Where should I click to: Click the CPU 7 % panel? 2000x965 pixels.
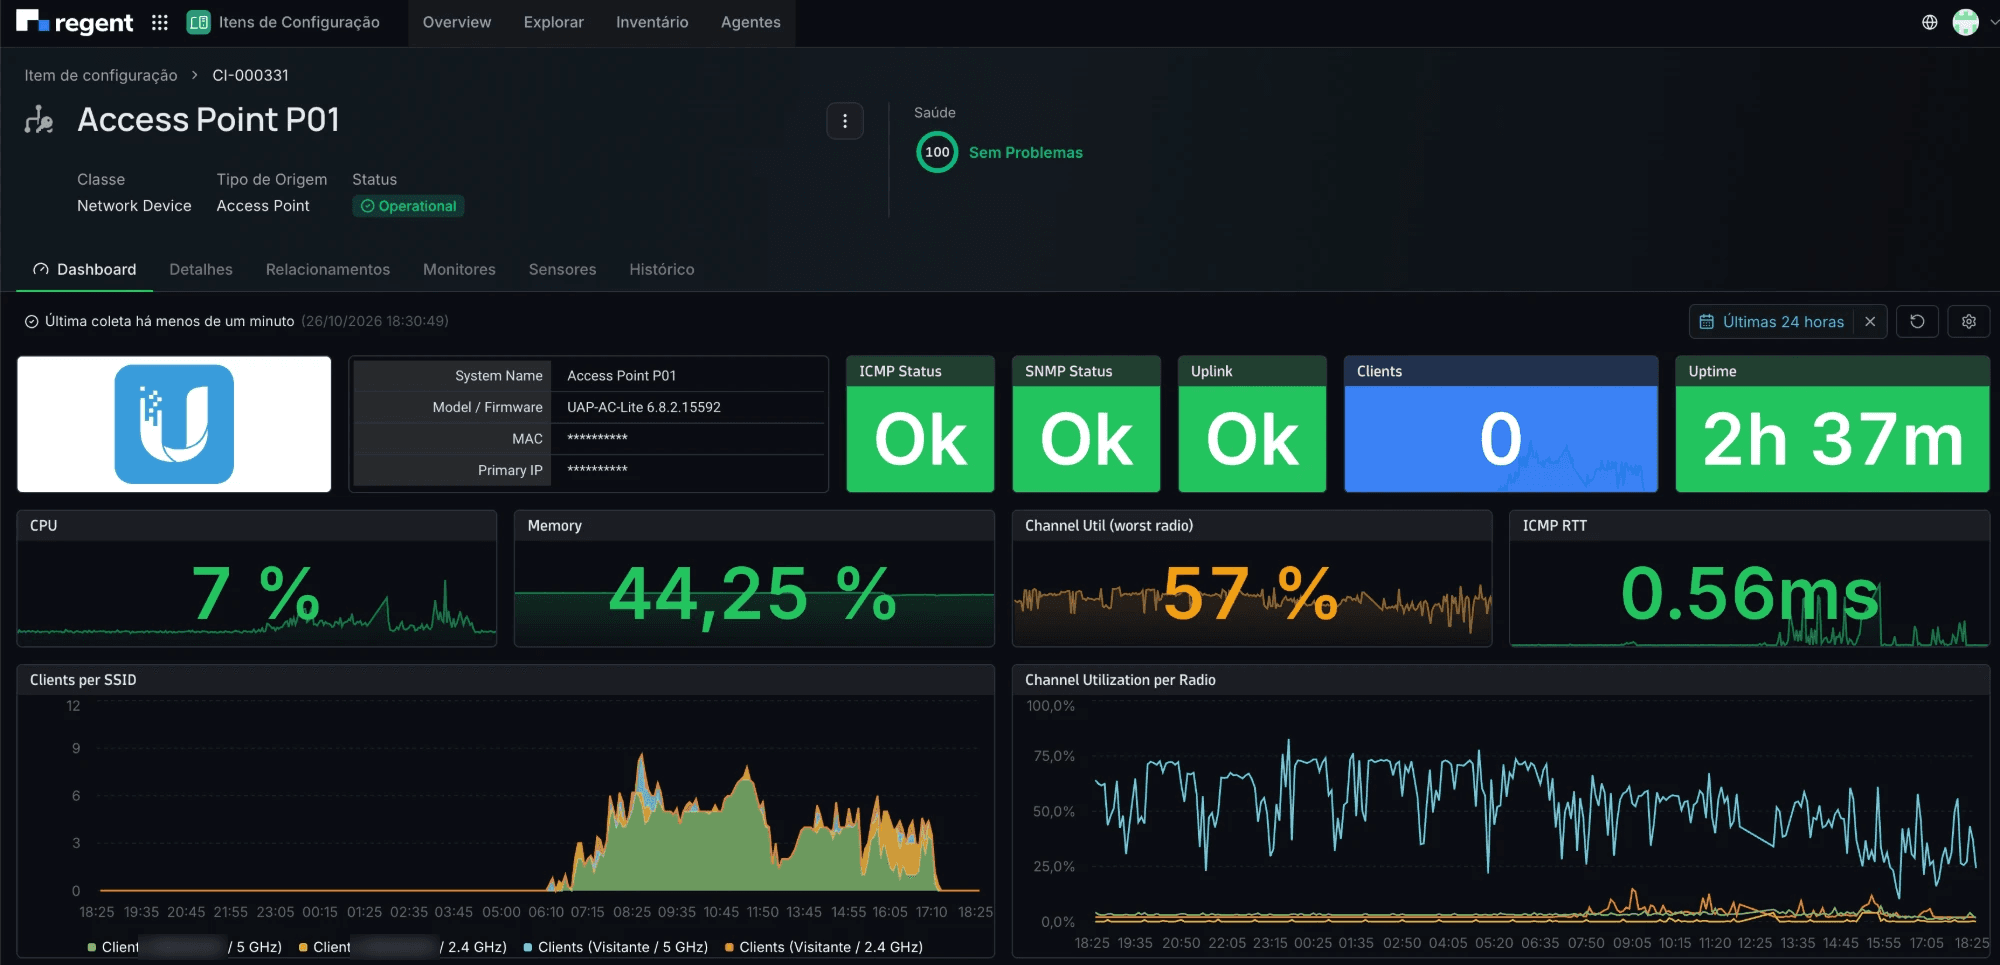coord(257,579)
